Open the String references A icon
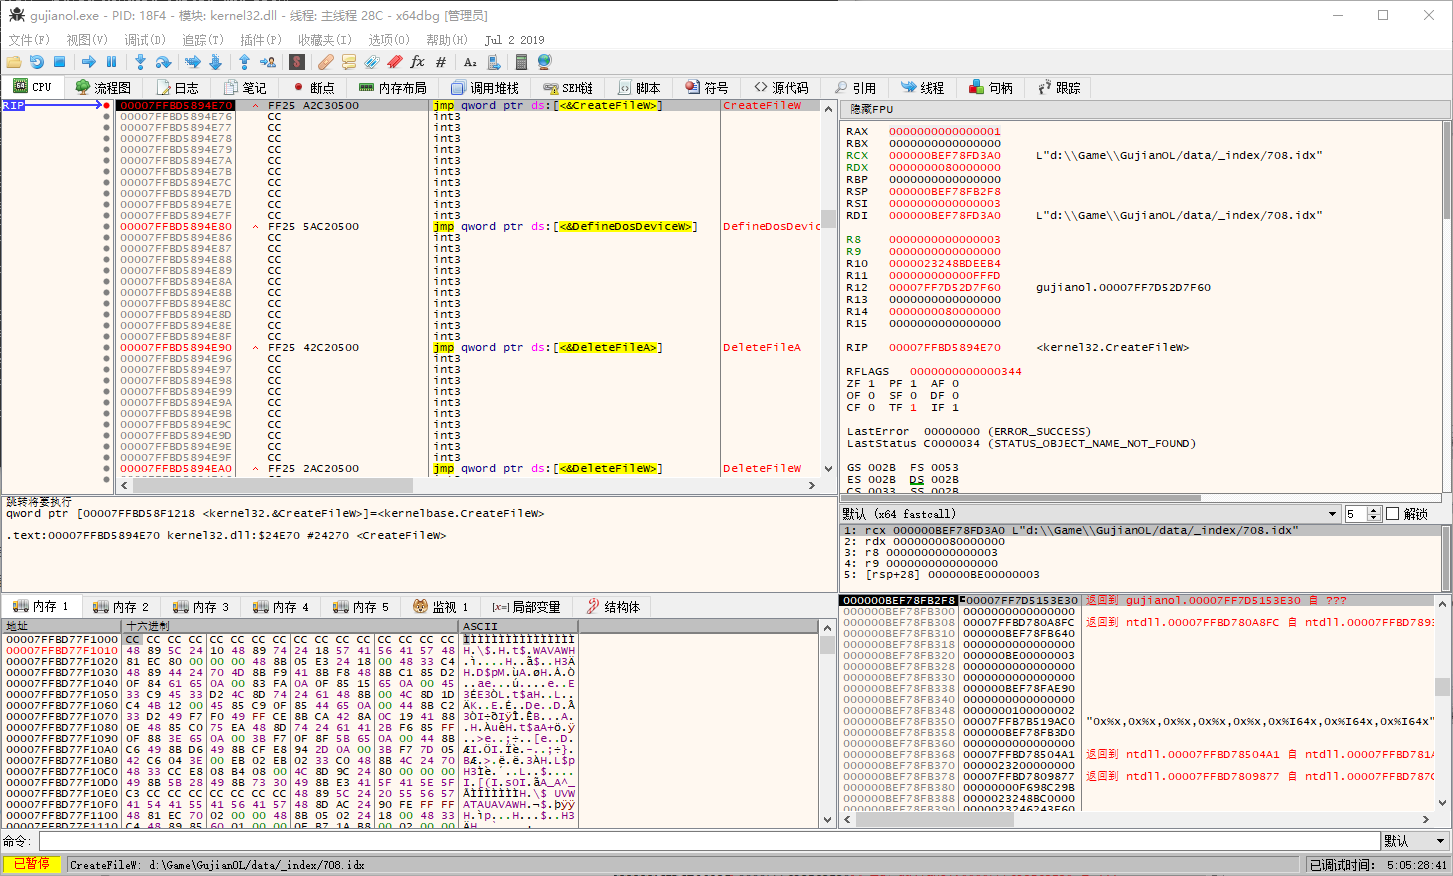 [470, 62]
